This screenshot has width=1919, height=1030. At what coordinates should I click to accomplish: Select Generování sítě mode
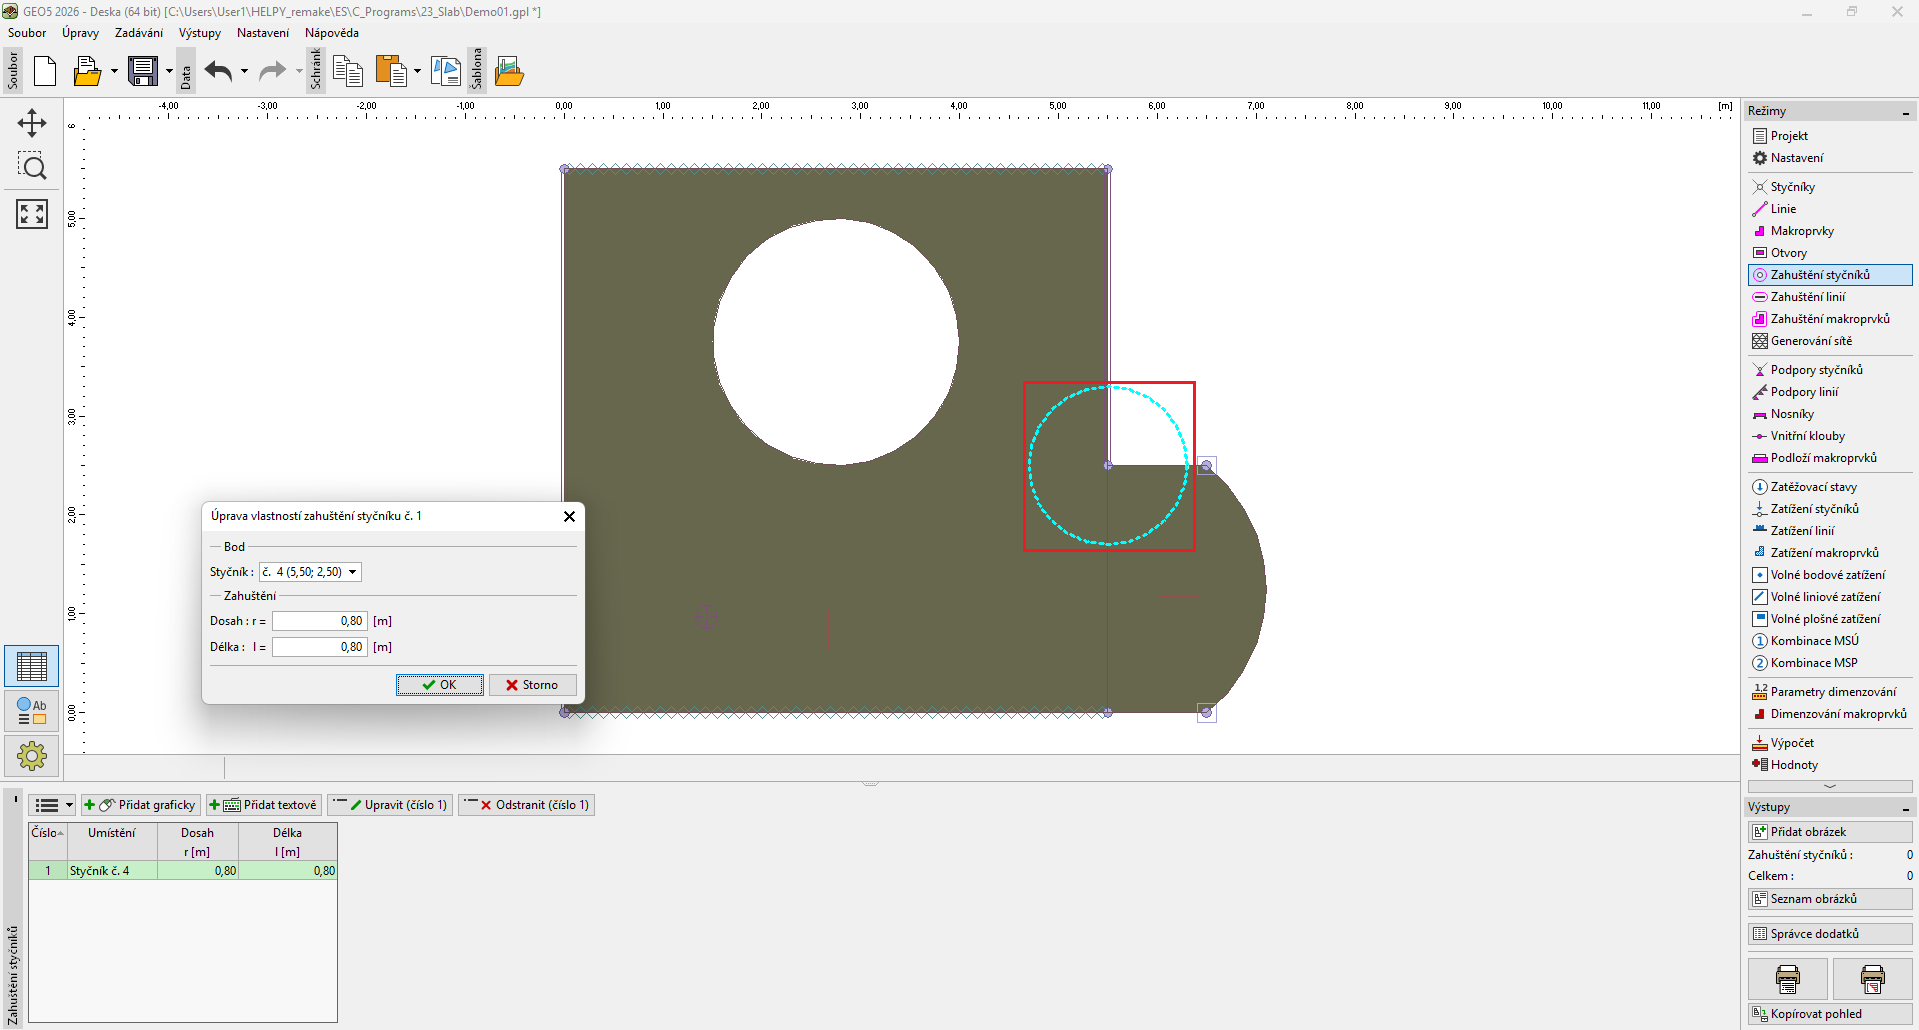pyautogui.click(x=1810, y=341)
